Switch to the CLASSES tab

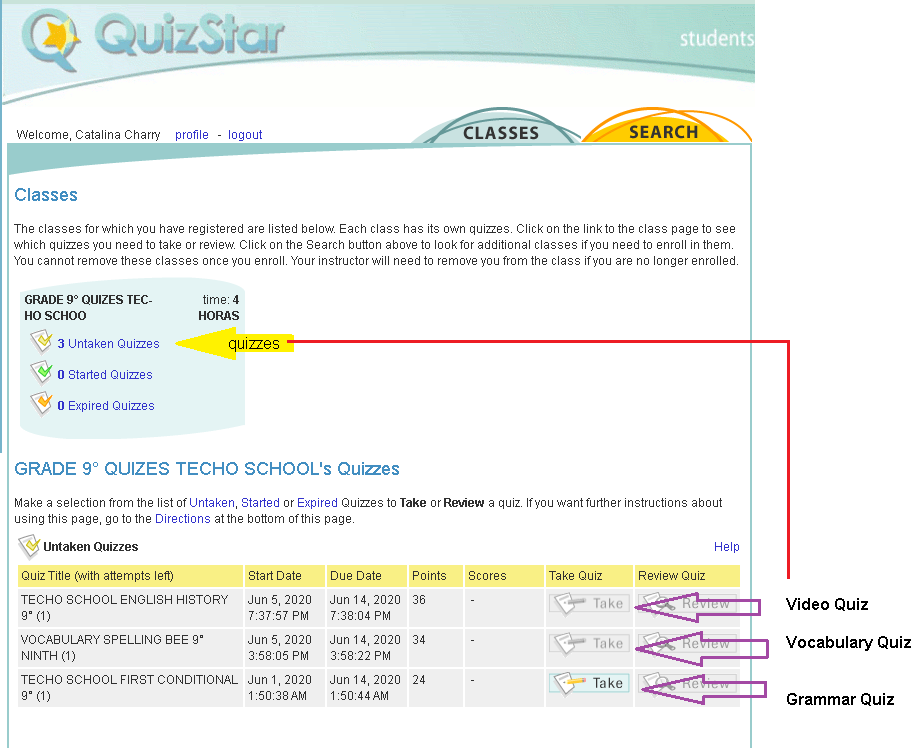pos(501,132)
